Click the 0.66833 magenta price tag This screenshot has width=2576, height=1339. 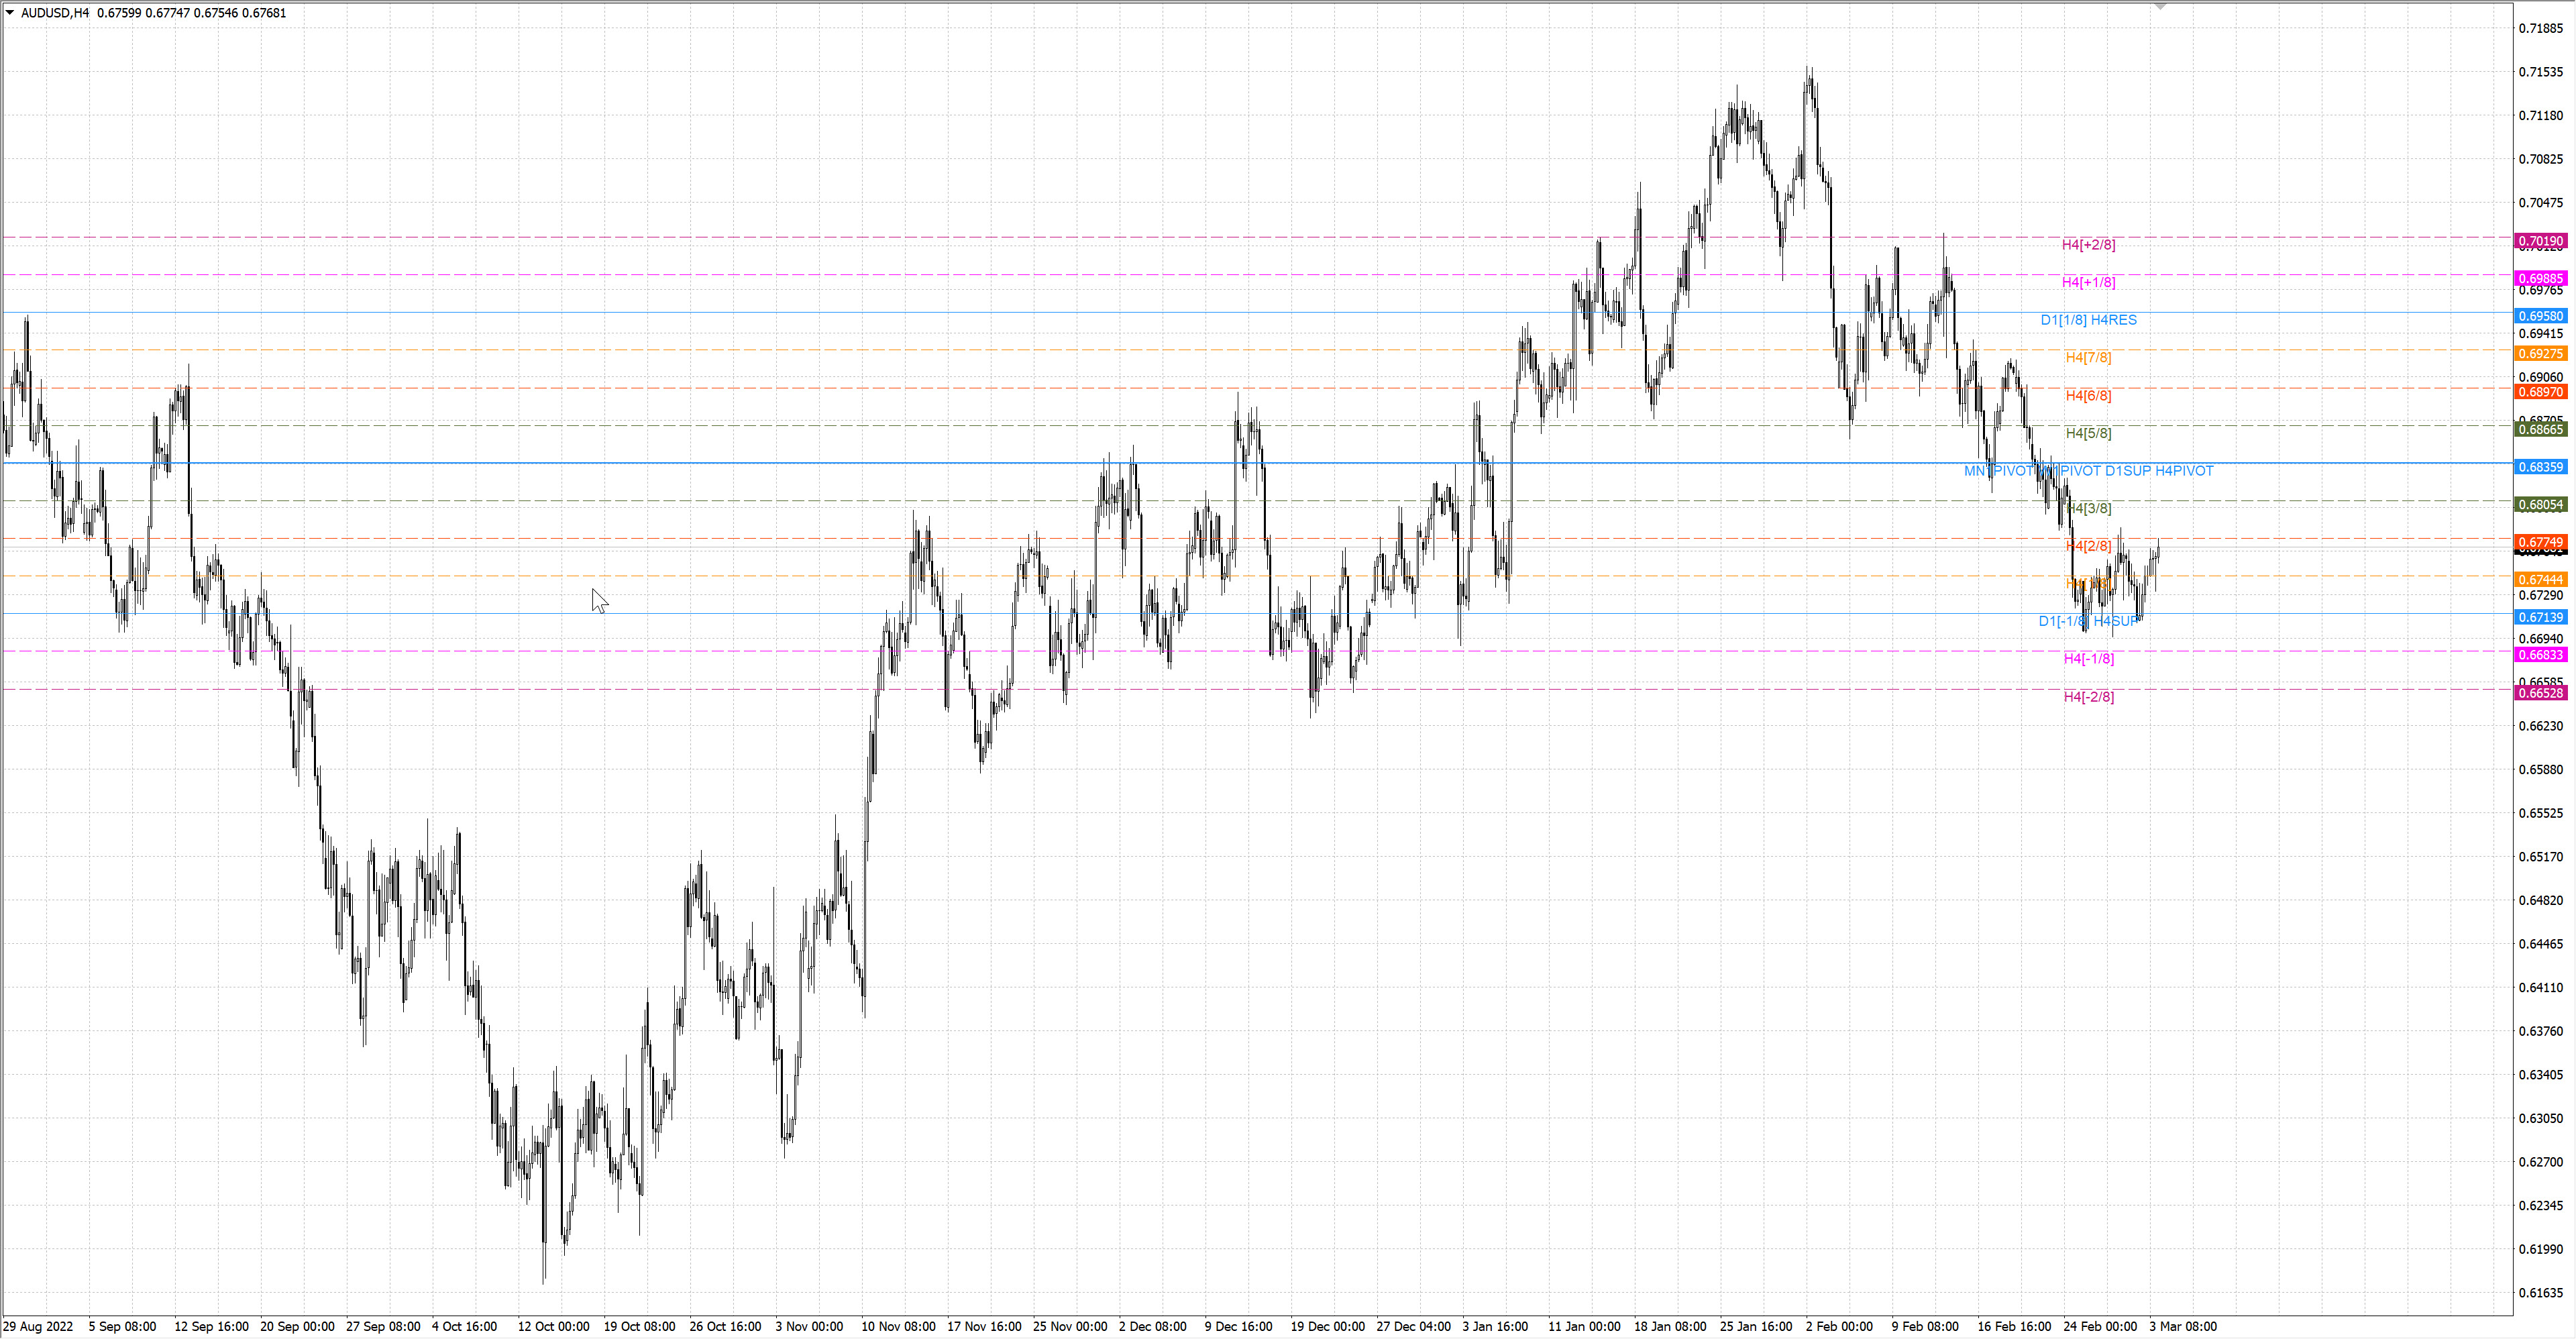[2540, 655]
